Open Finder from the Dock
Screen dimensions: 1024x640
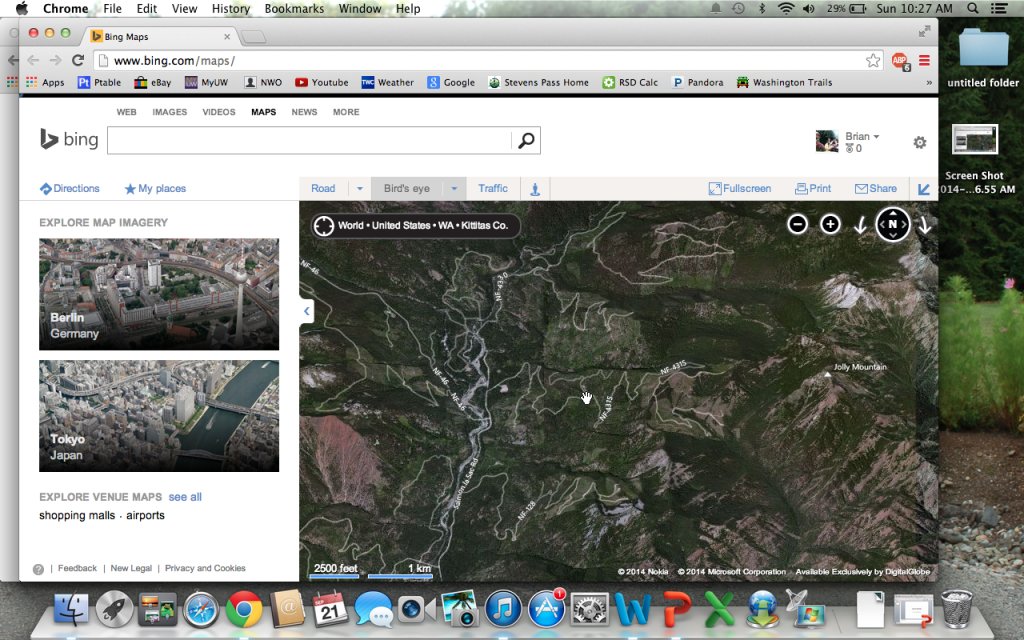click(x=71, y=609)
